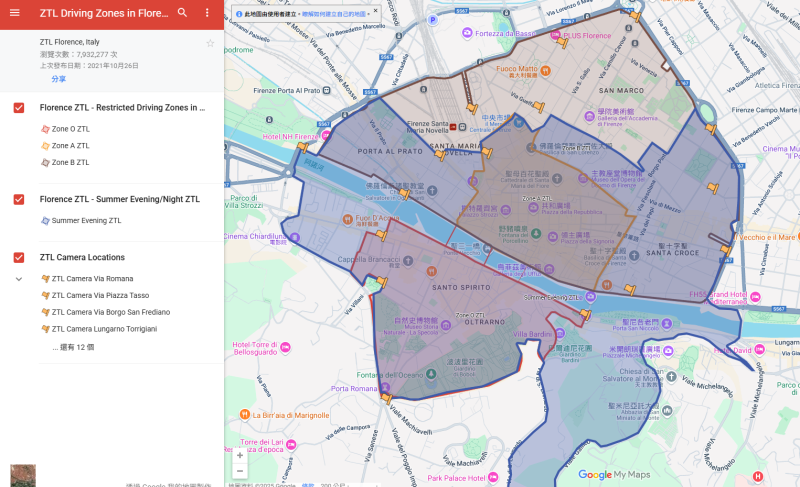Select Zone O ZTL in the list
The image size is (800, 487).
coord(70,129)
